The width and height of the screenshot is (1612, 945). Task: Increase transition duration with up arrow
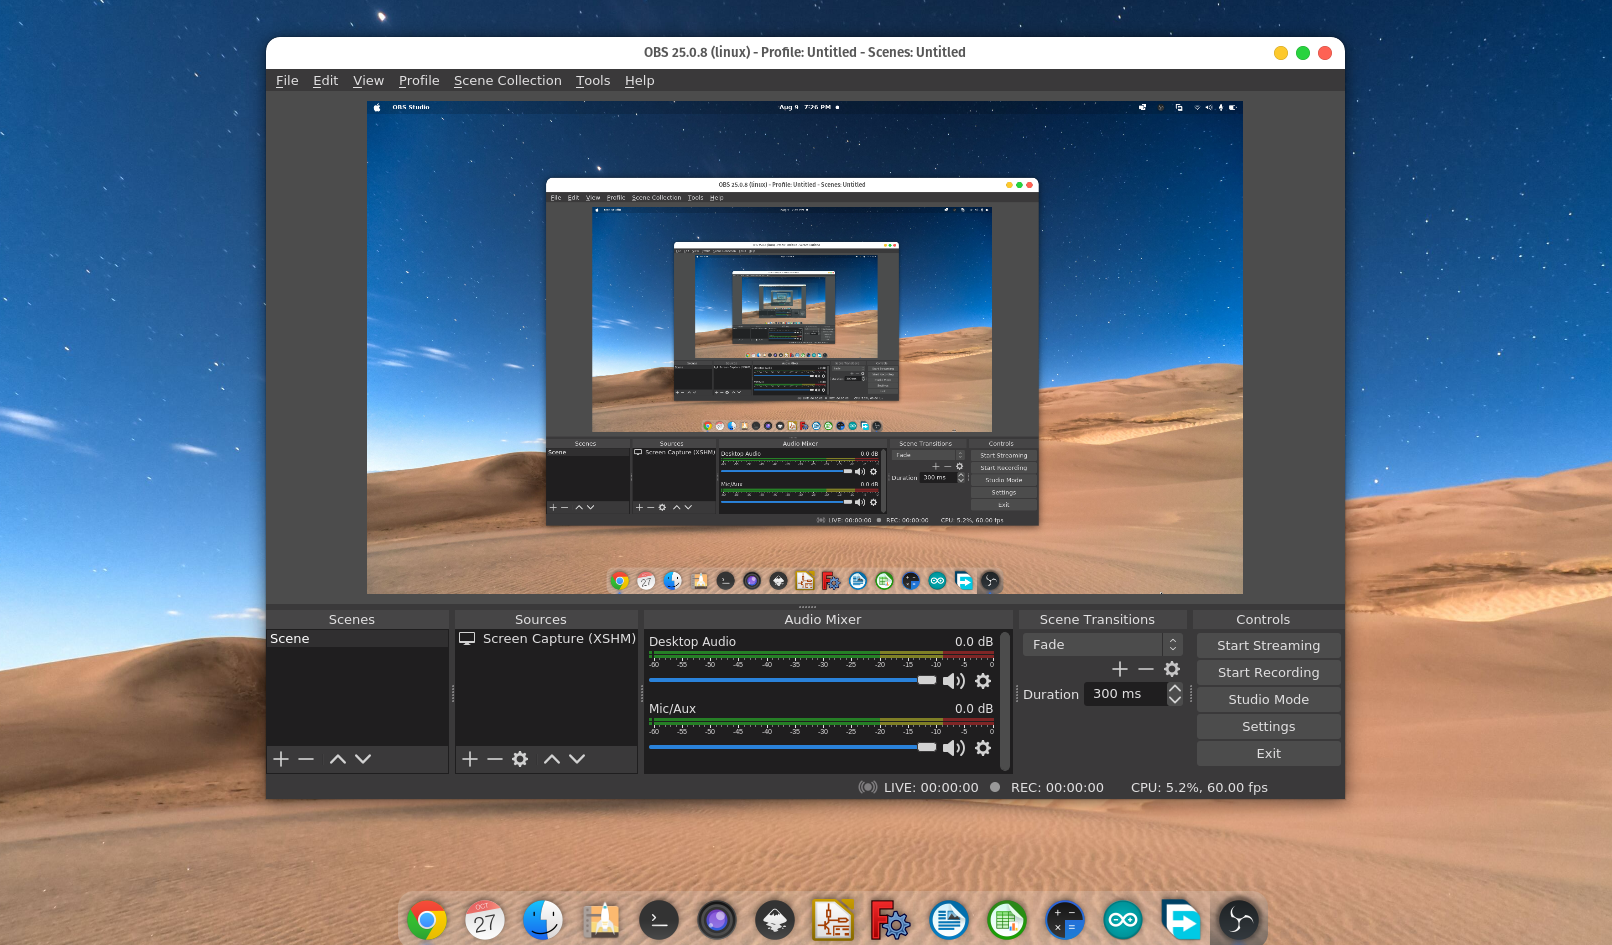pyautogui.click(x=1175, y=688)
